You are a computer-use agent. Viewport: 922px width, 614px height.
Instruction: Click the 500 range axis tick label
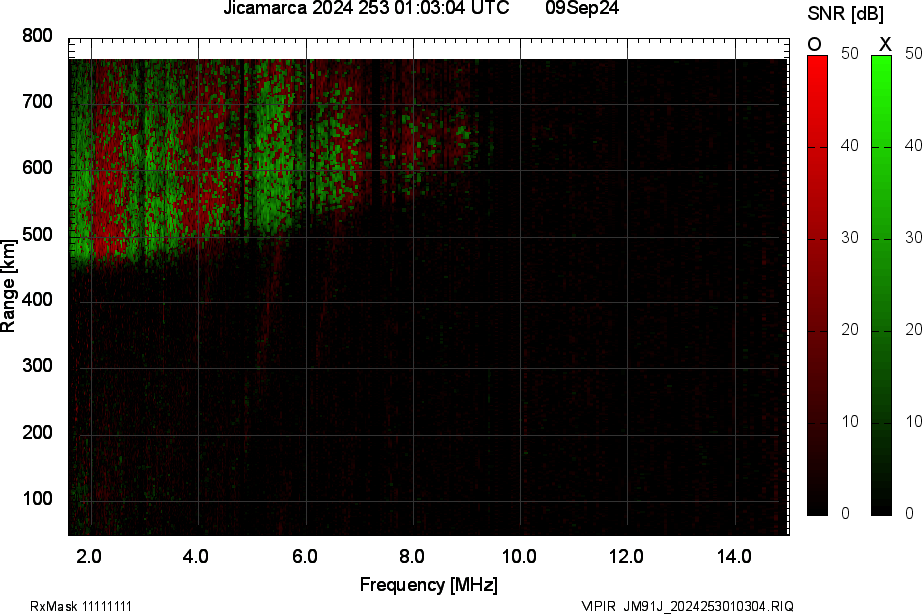tap(37, 235)
